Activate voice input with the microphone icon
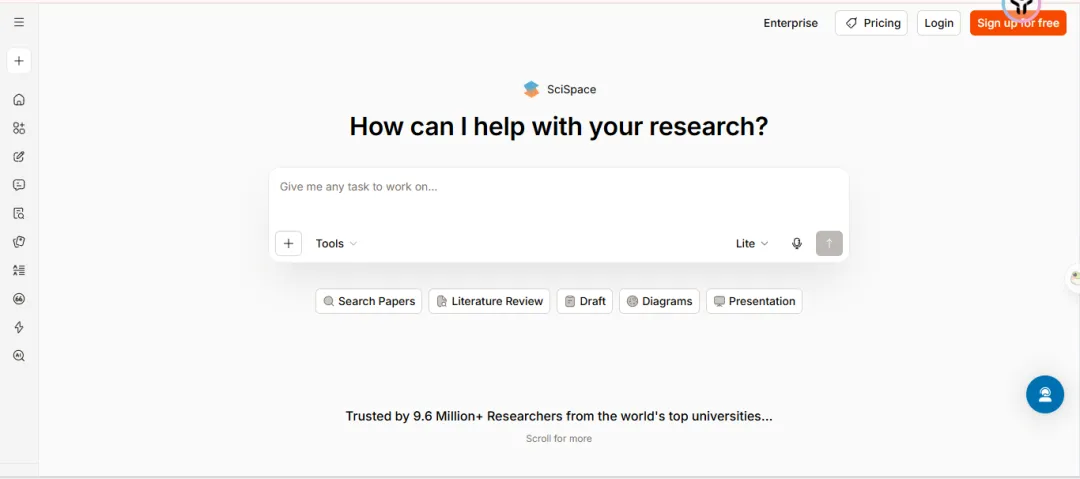Viewport: 1080px width, 479px height. tap(797, 243)
